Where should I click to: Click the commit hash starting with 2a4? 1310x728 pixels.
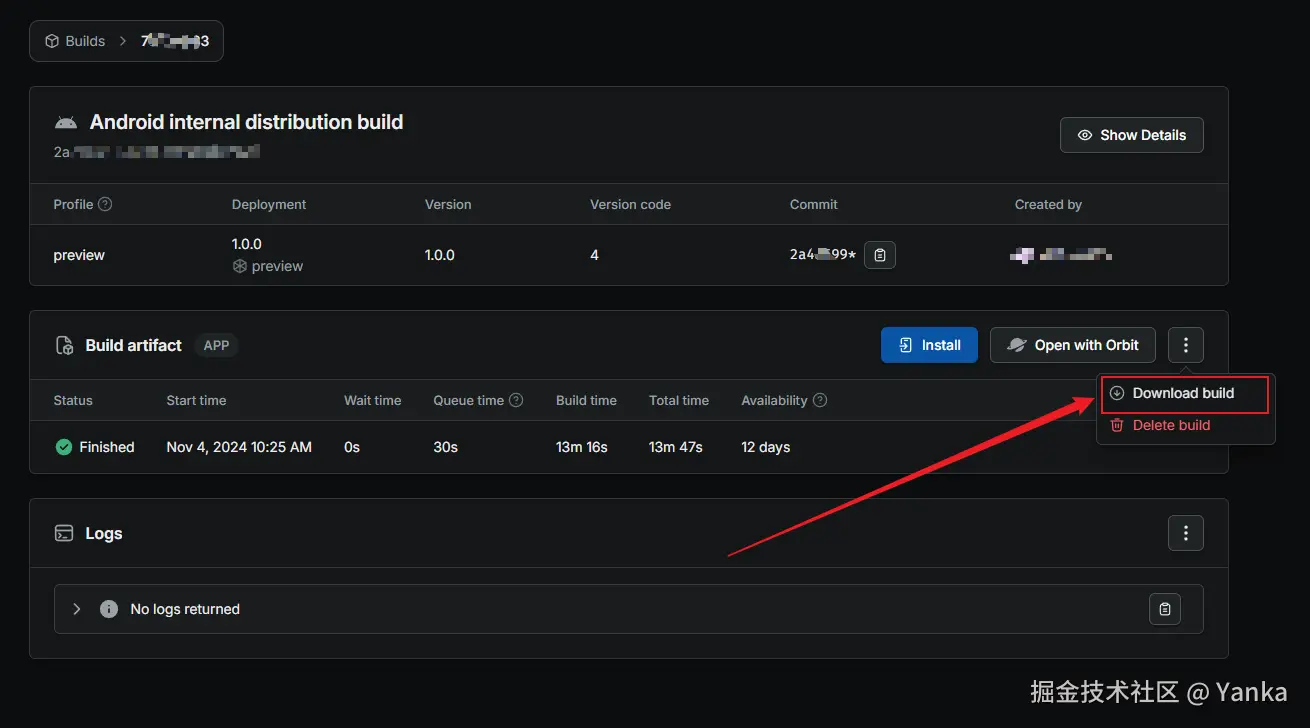click(823, 255)
